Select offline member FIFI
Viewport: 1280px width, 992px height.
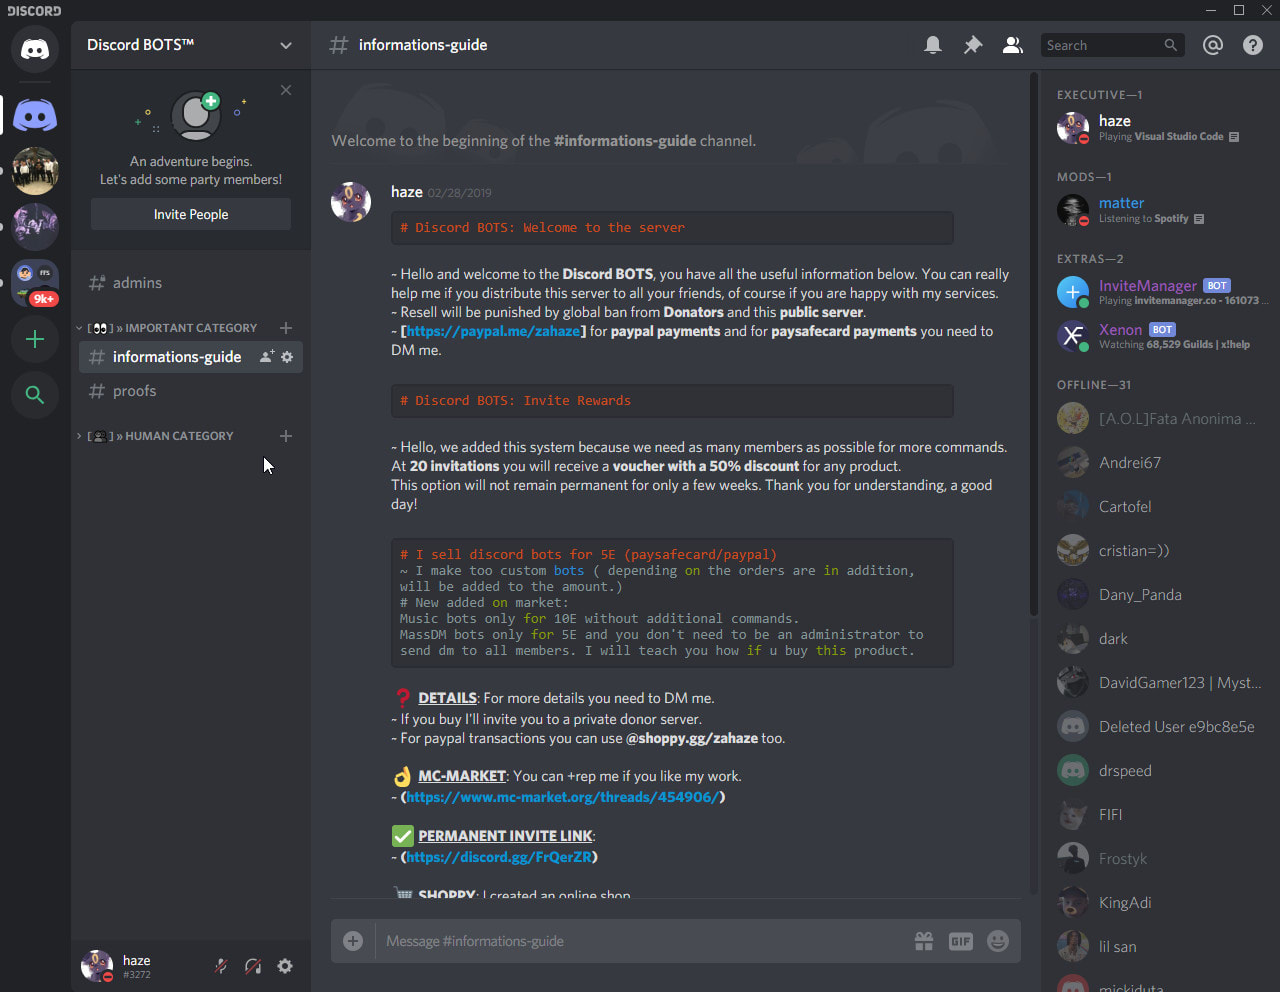[x=1160, y=814]
